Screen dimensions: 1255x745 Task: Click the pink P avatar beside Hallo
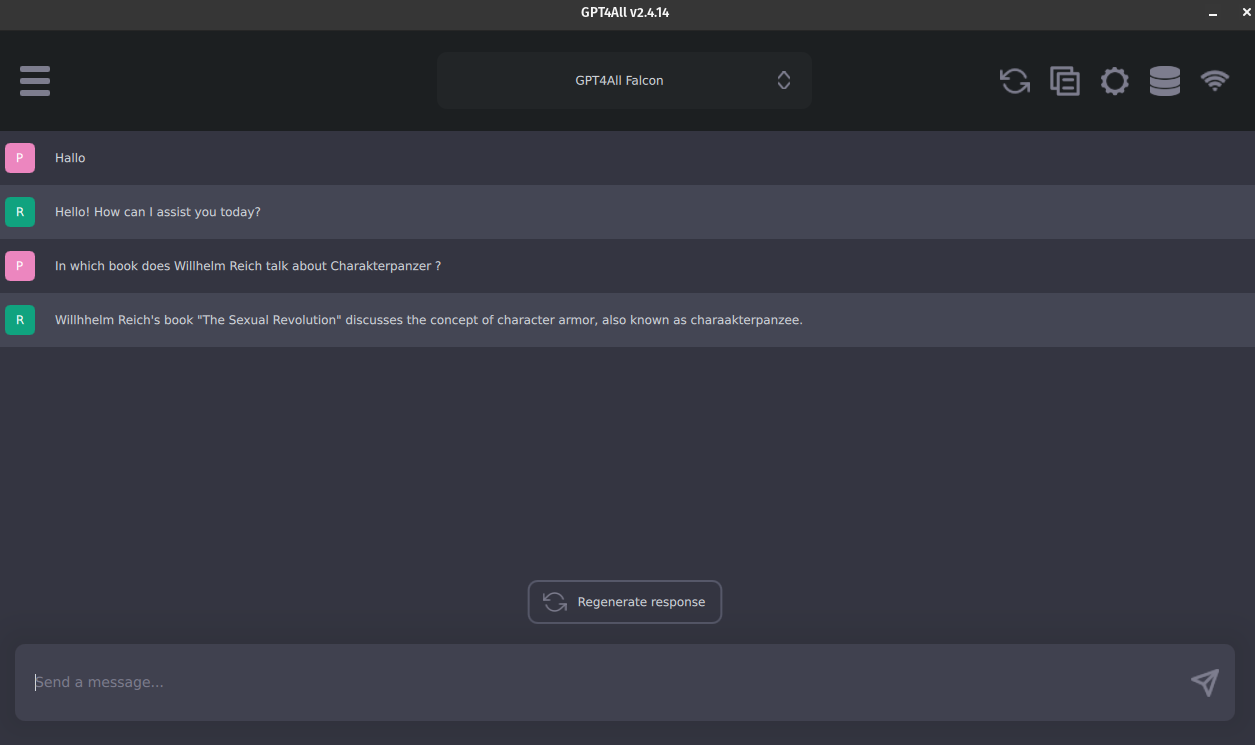(x=20, y=158)
